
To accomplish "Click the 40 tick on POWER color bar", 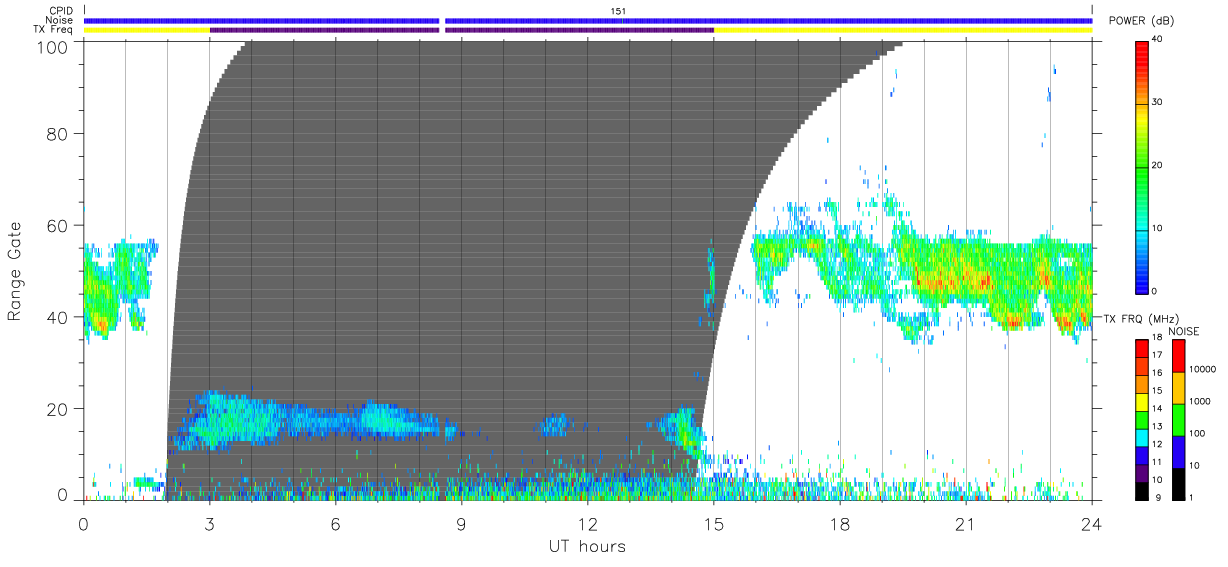I will pos(1156,40).
